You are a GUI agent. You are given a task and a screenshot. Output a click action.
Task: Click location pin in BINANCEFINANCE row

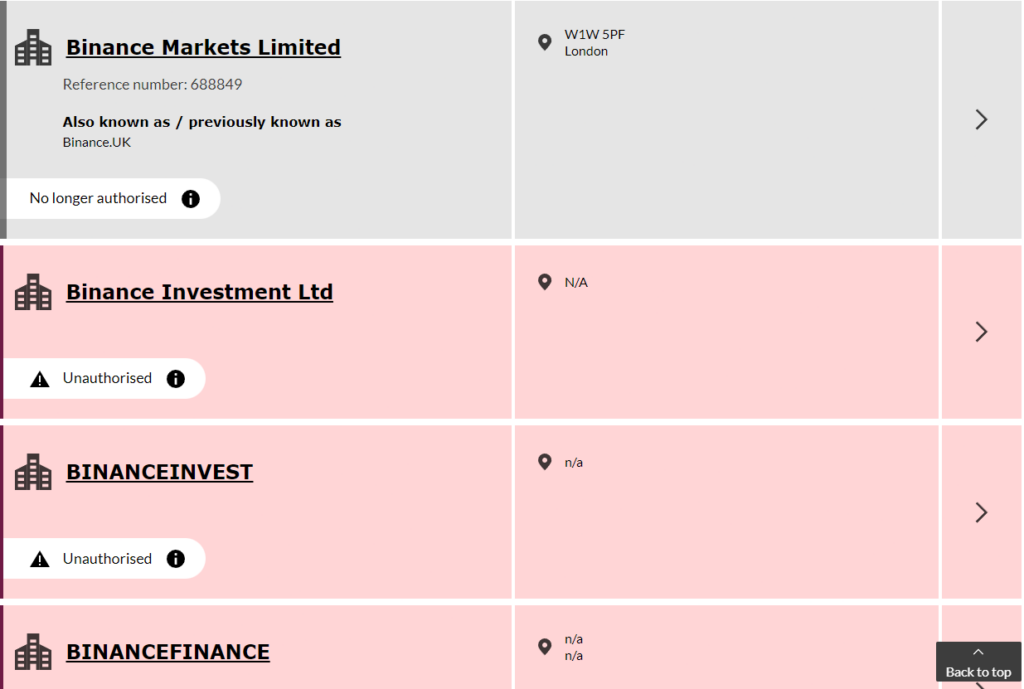(x=544, y=647)
